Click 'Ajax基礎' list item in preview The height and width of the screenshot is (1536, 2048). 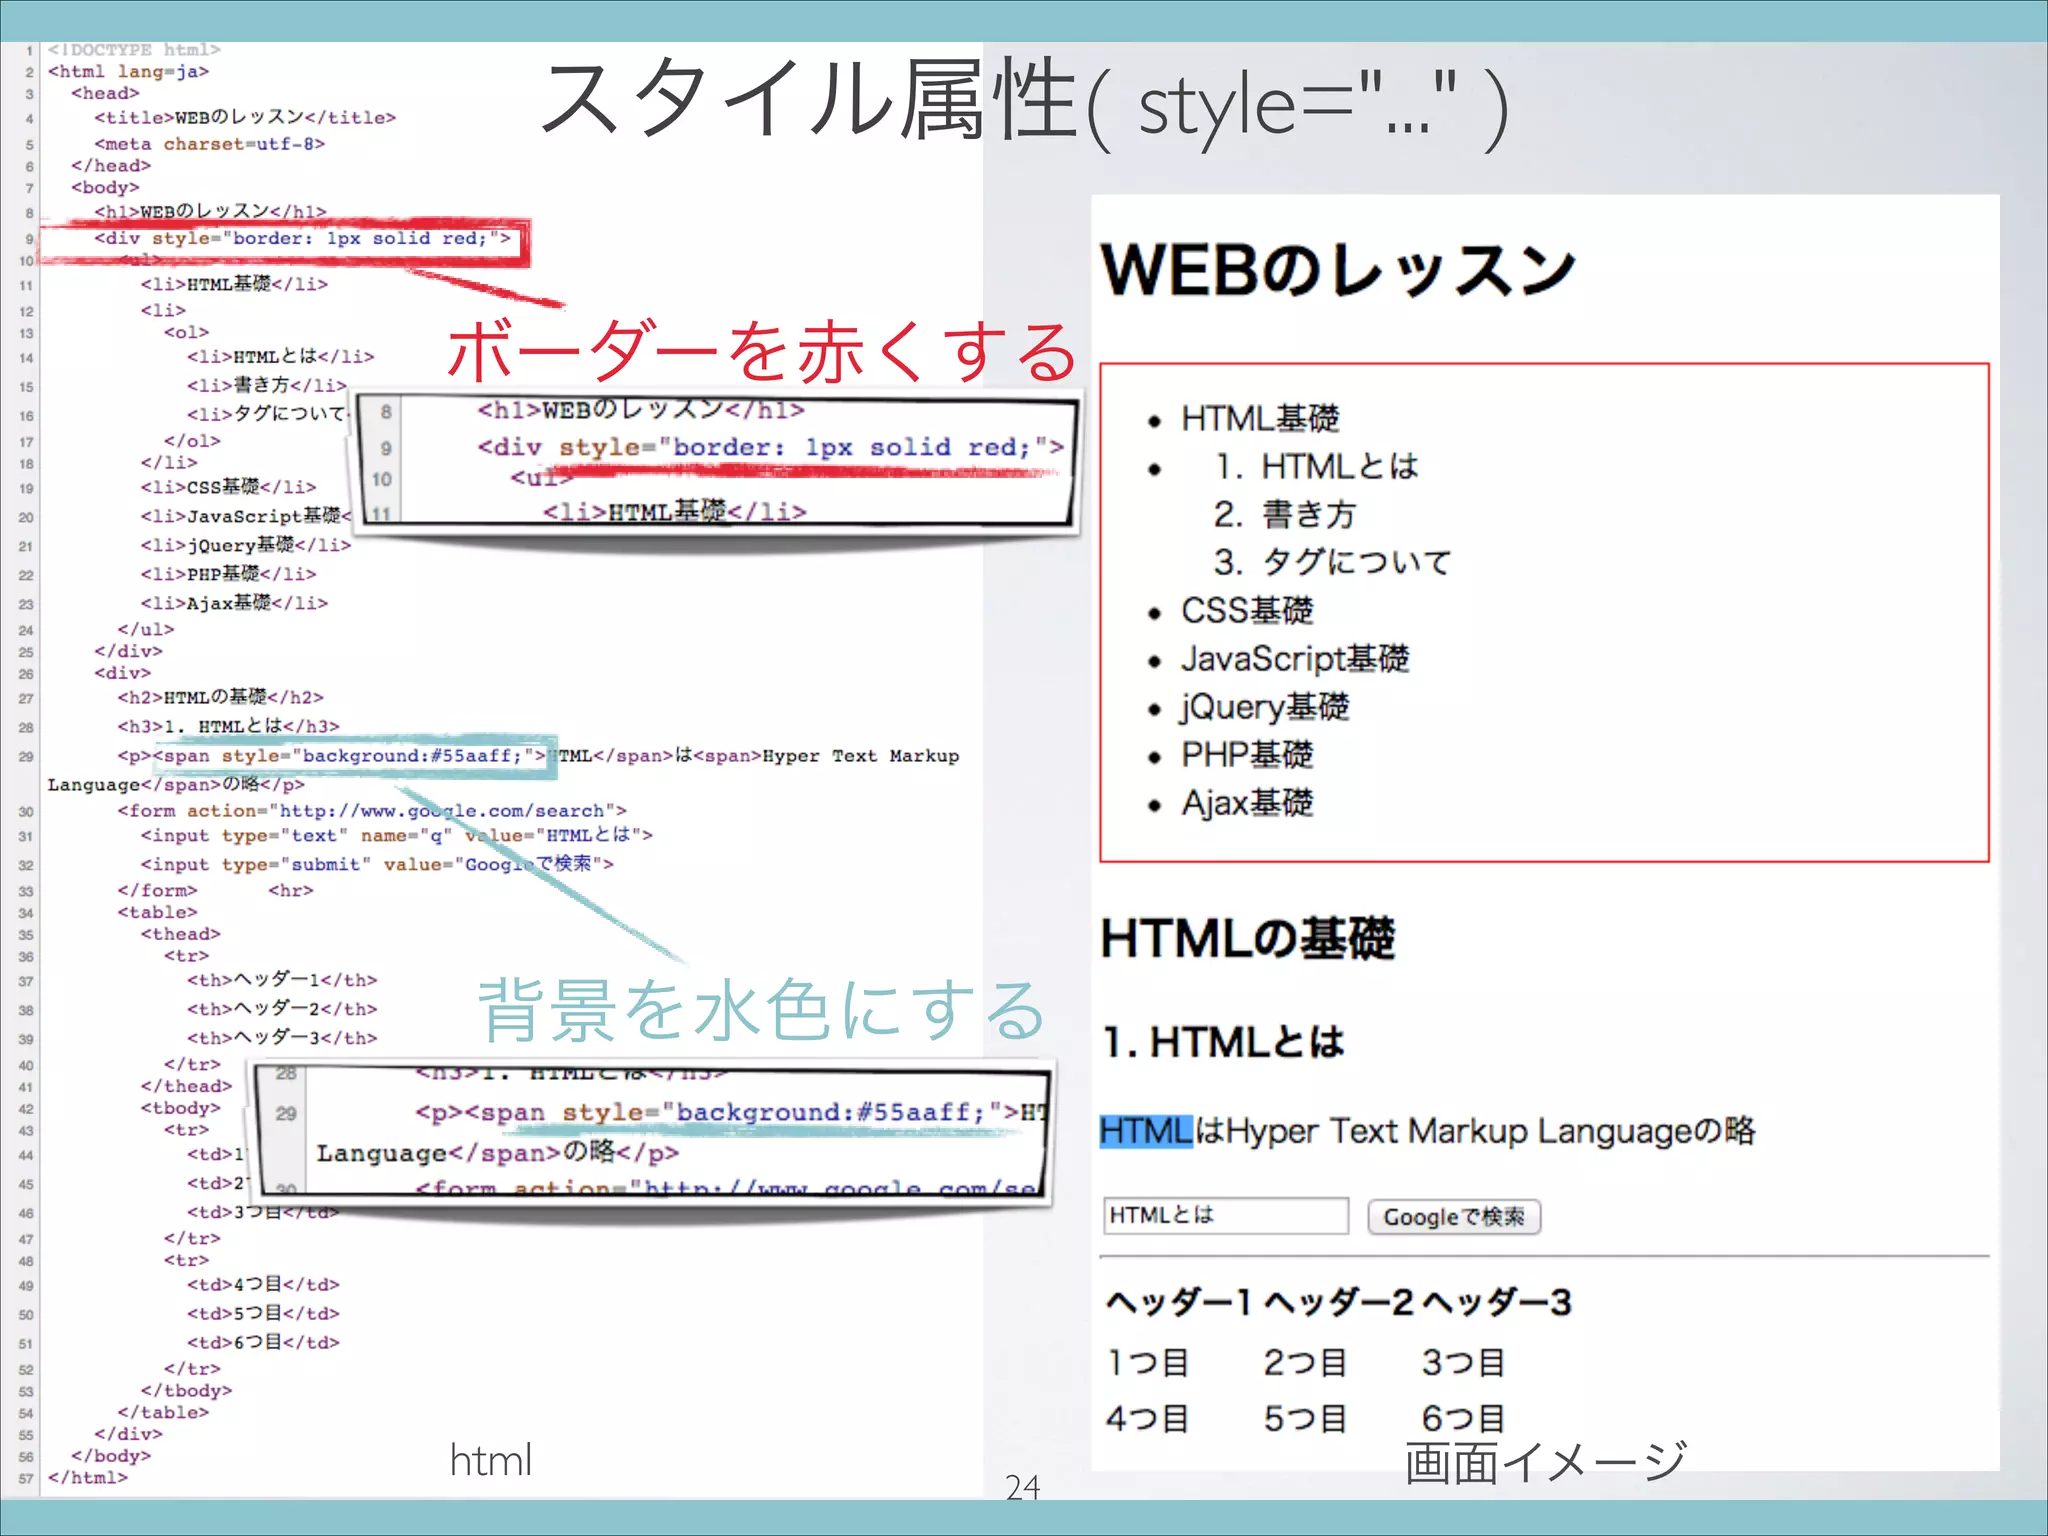[1247, 802]
